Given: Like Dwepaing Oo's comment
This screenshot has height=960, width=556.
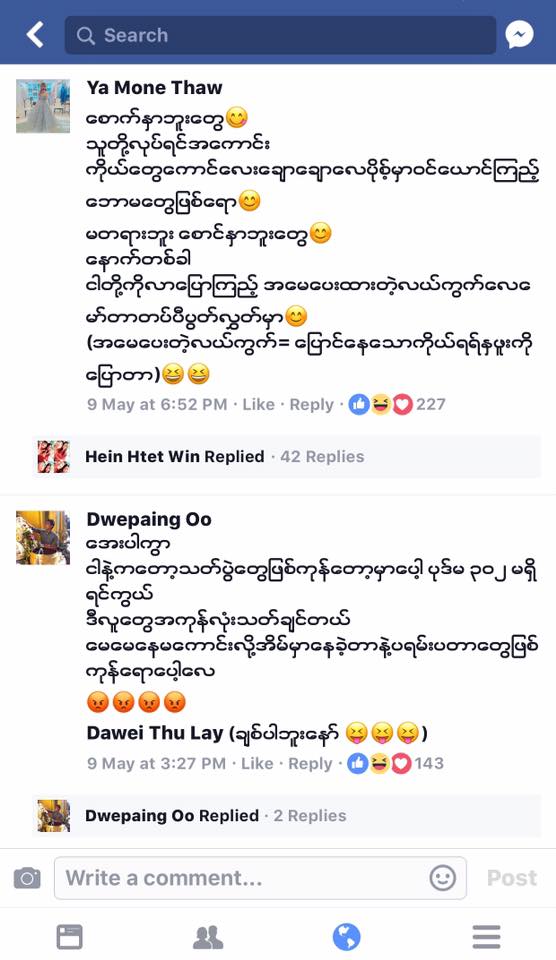Looking at the screenshot, I should coord(257,763).
